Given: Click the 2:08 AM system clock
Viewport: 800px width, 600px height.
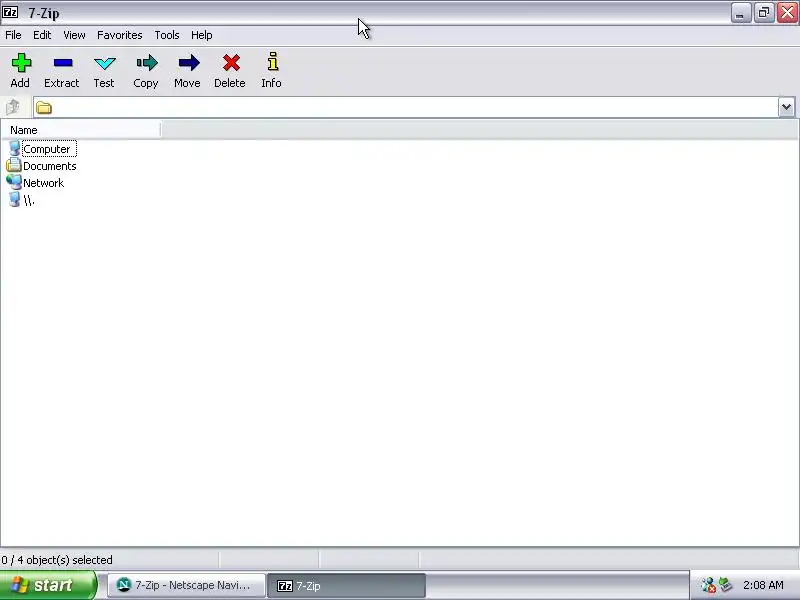Looking at the screenshot, I should point(763,585).
